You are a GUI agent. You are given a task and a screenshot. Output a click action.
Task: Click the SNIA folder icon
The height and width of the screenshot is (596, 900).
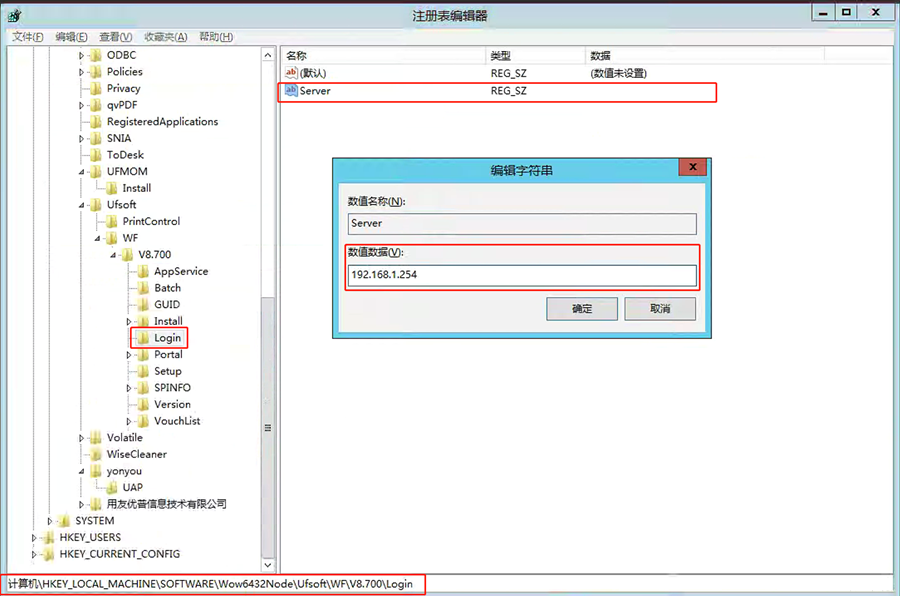point(96,138)
